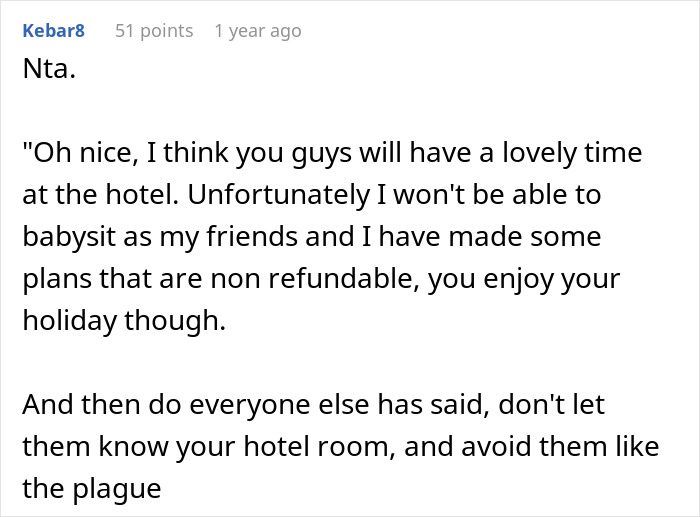The width and height of the screenshot is (700, 517).
Task: Open the 1 year ago timestamp permalink
Action: coord(258,31)
